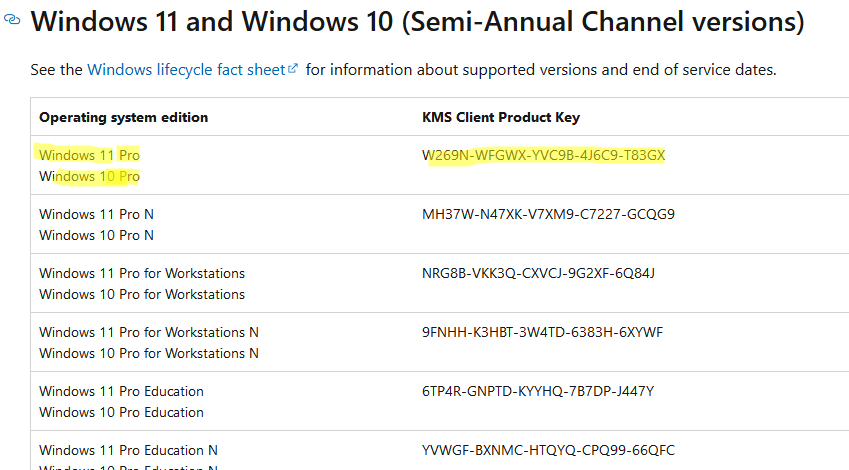Click the external link icon after fact sheet
Screen dimensions: 849x470
coord(293,68)
